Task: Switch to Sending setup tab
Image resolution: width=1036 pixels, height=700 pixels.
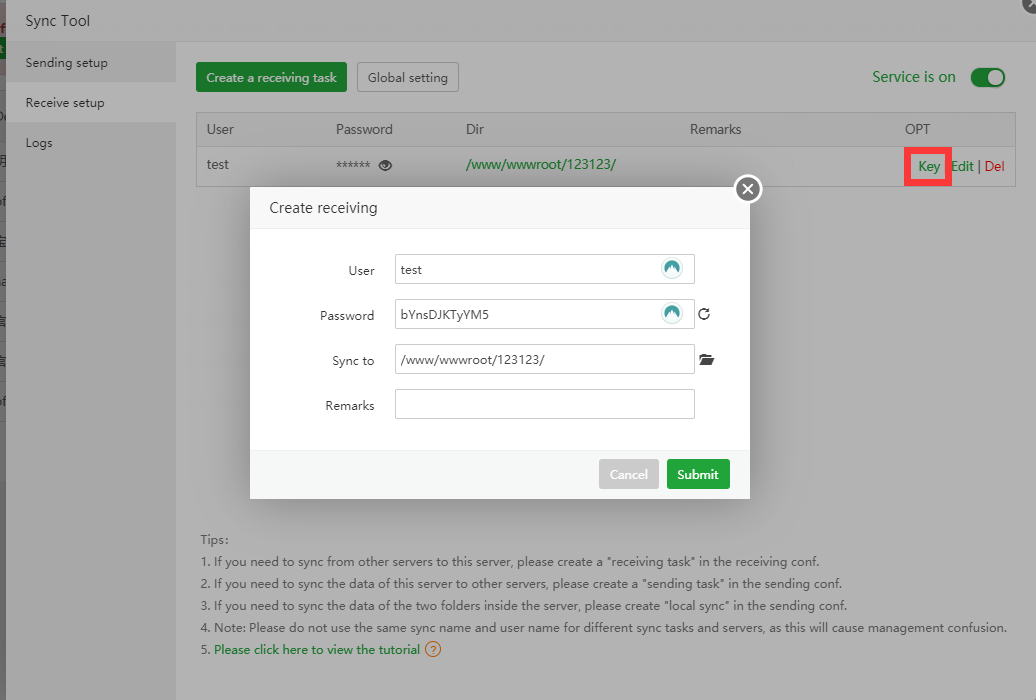Action: point(66,63)
